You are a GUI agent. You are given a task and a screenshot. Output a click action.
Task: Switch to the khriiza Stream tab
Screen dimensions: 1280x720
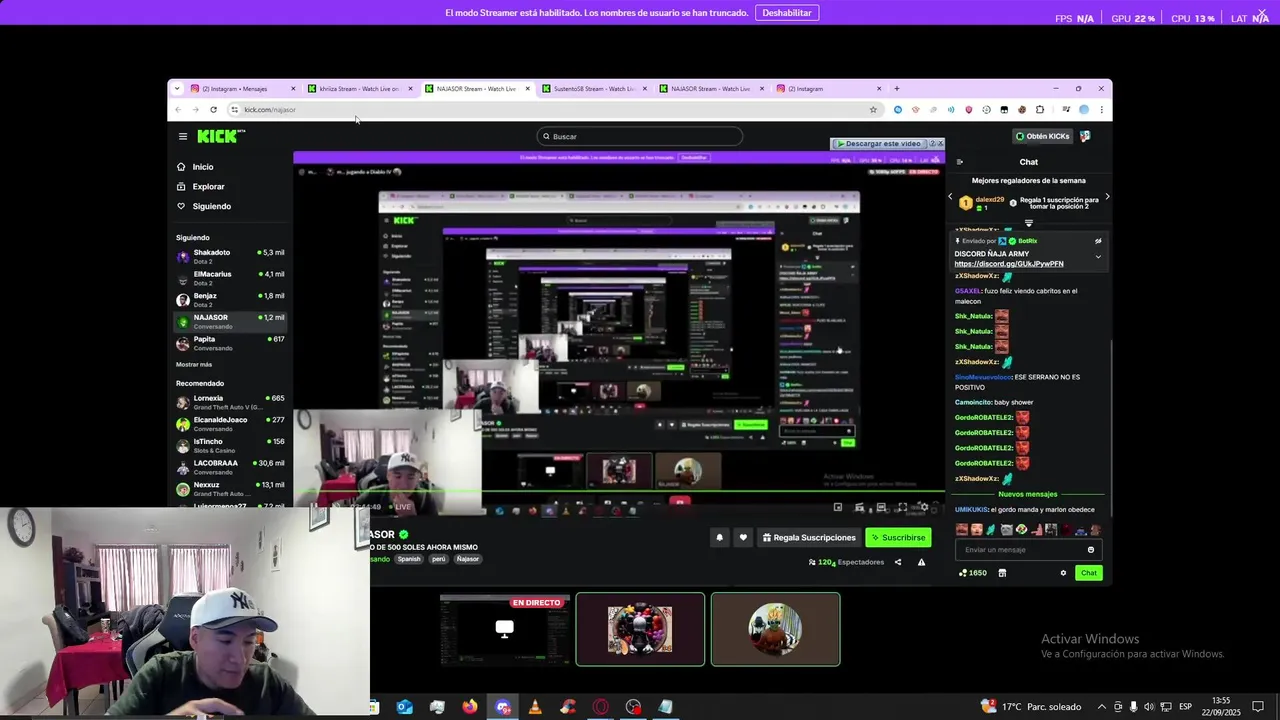coord(358,88)
